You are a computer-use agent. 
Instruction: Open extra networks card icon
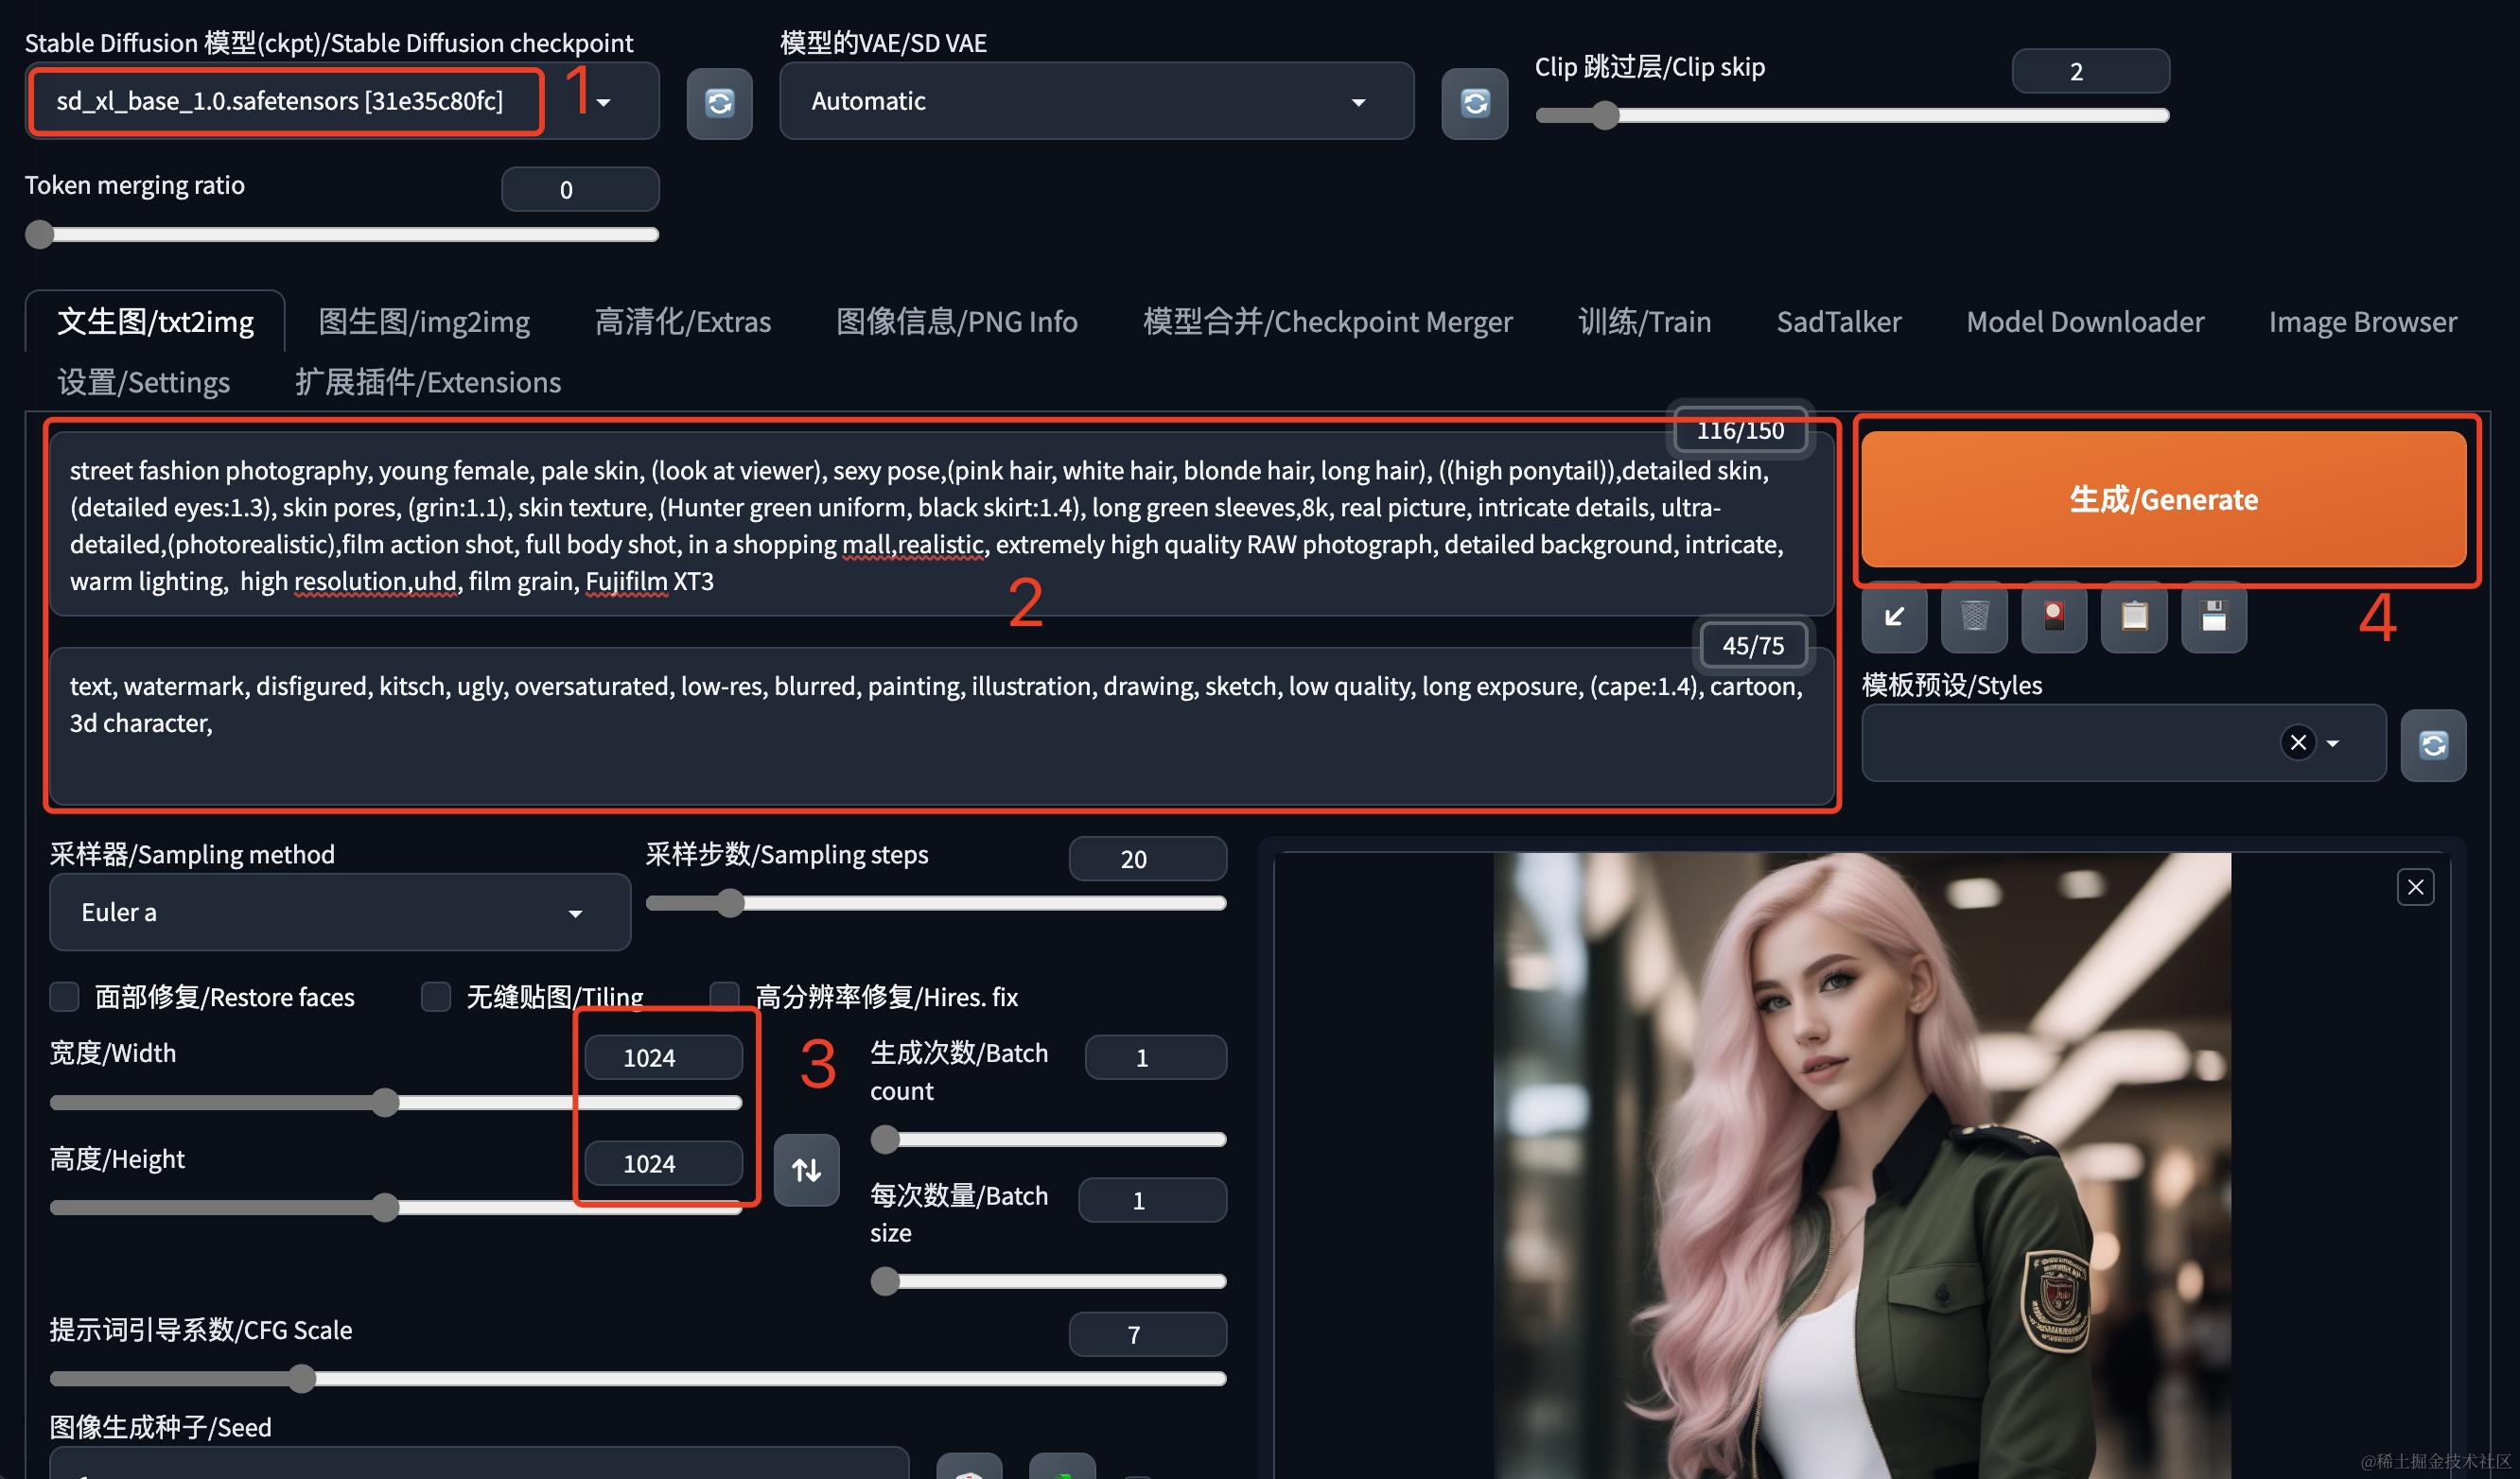(x=2053, y=617)
